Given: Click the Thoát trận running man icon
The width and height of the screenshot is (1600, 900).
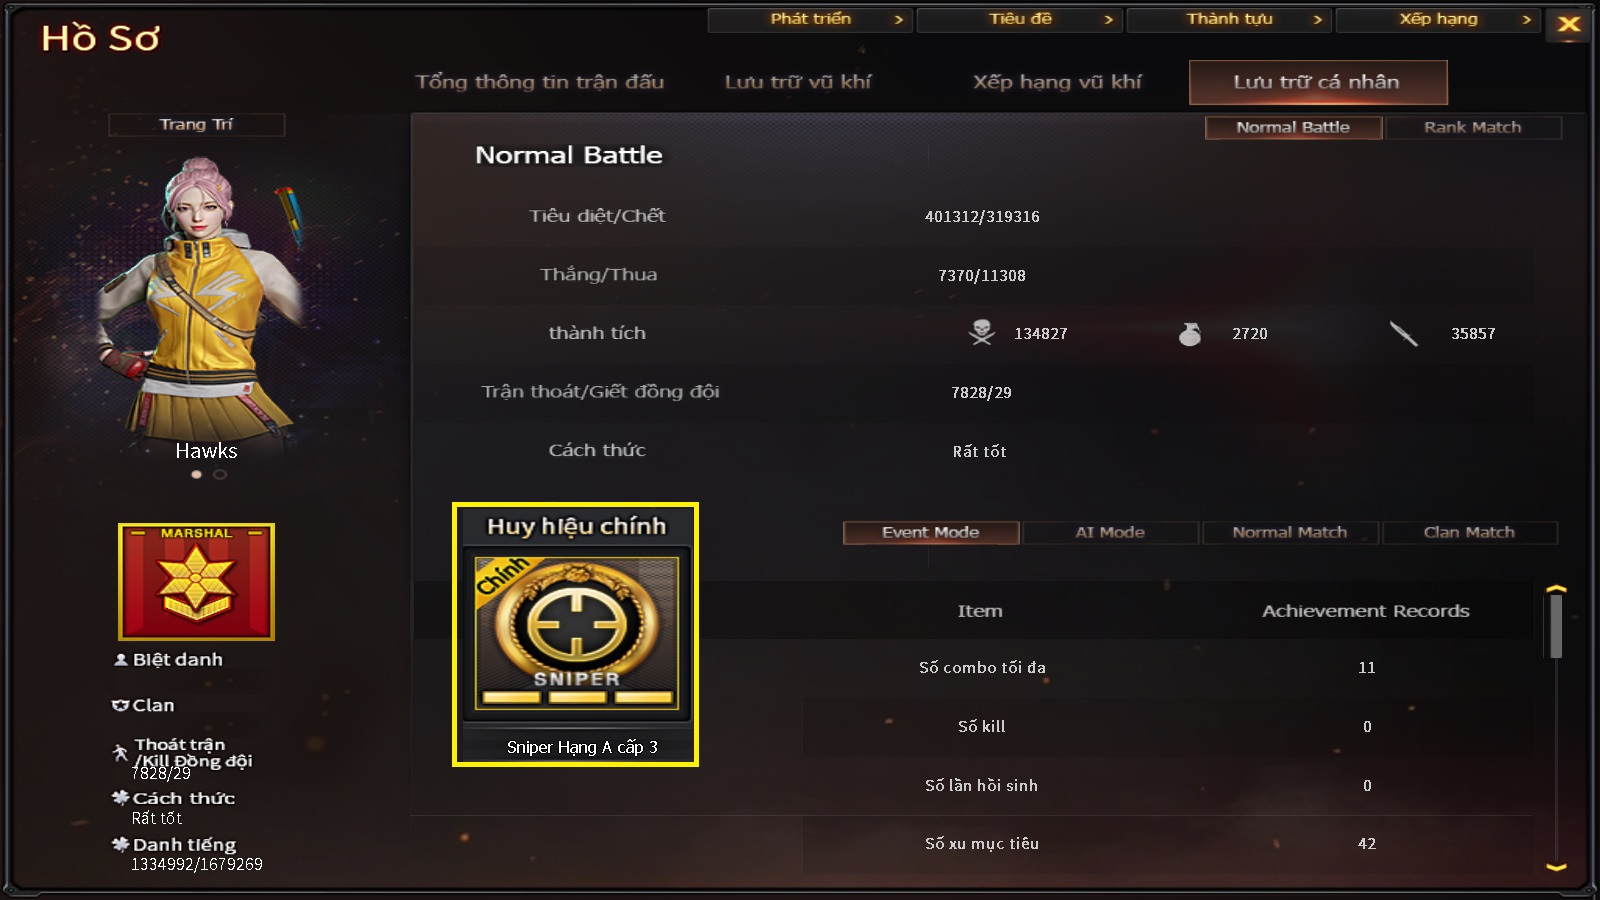Looking at the screenshot, I should tap(120, 752).
